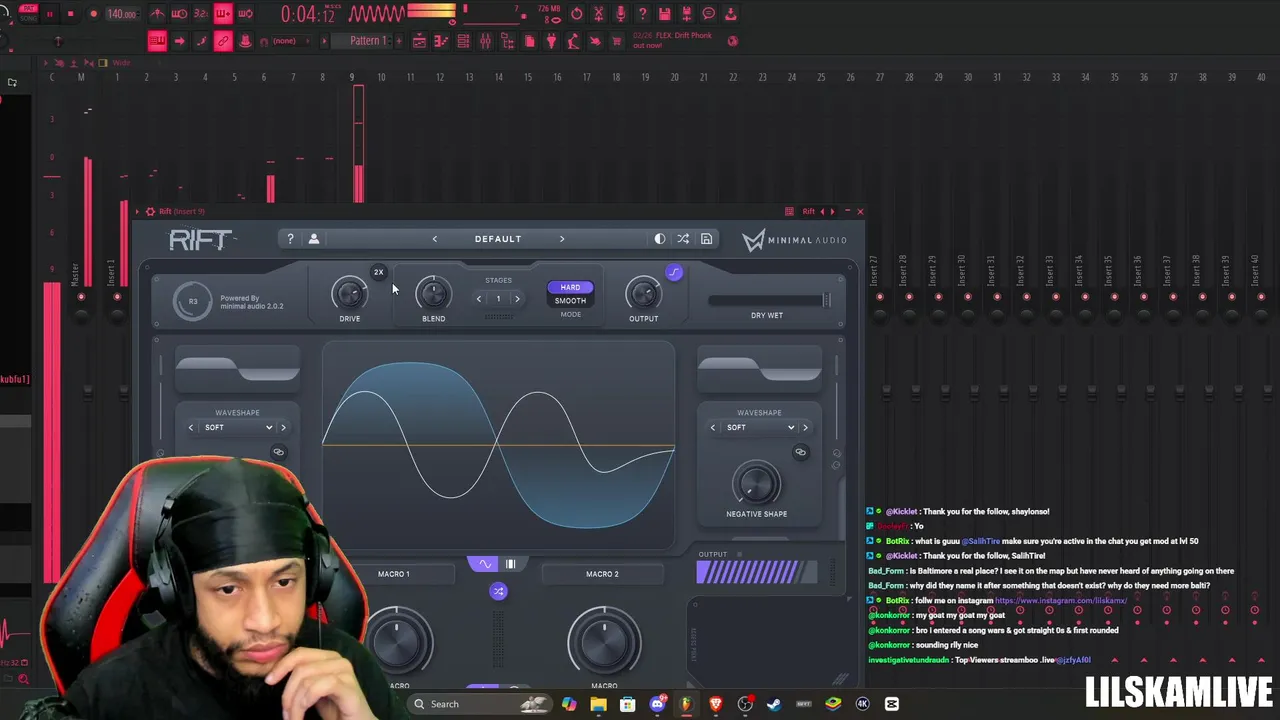Add new pattern with plus button

click(x=399, y=41)
